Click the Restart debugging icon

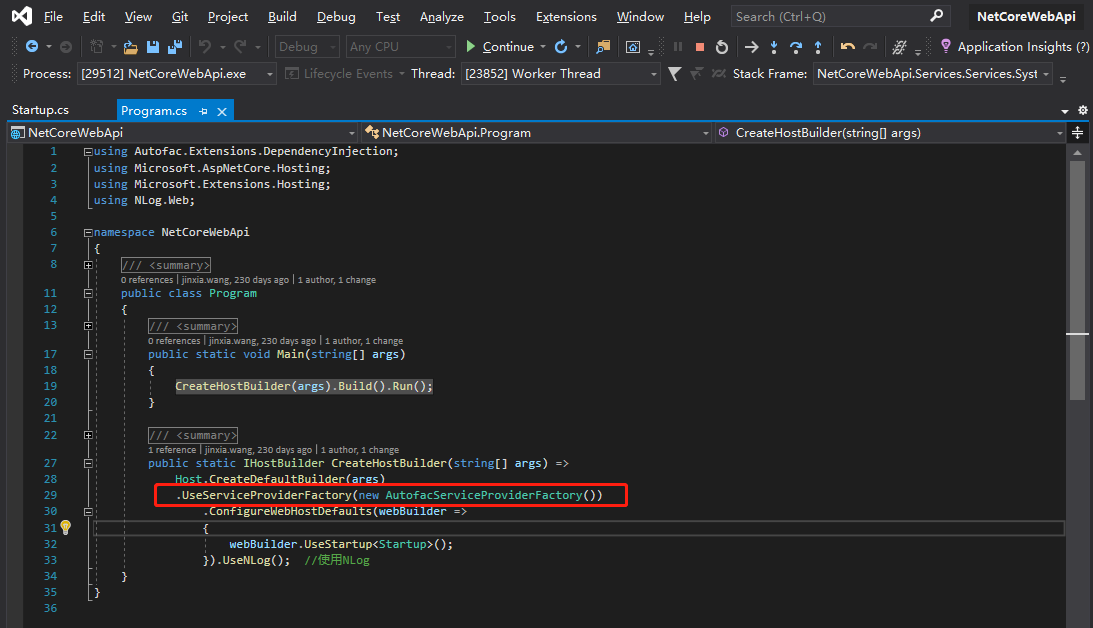point(721,47)
